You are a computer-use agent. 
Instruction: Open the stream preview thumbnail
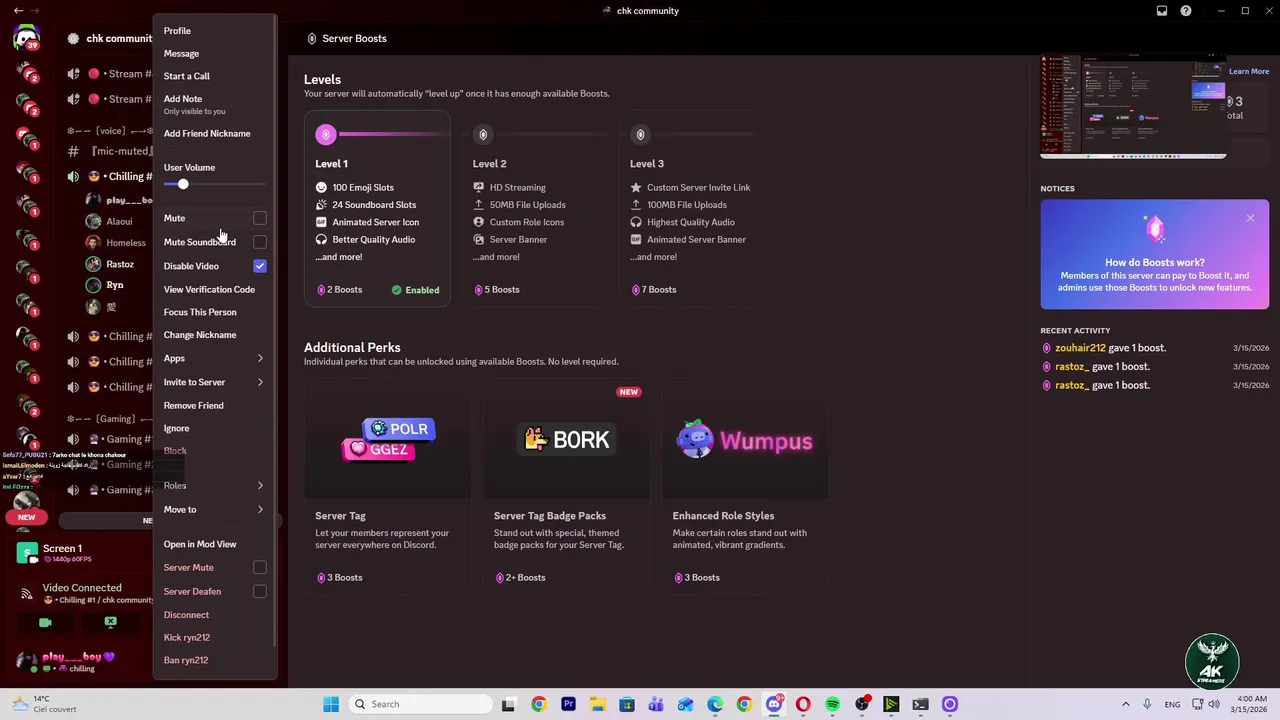point(1133,106)
